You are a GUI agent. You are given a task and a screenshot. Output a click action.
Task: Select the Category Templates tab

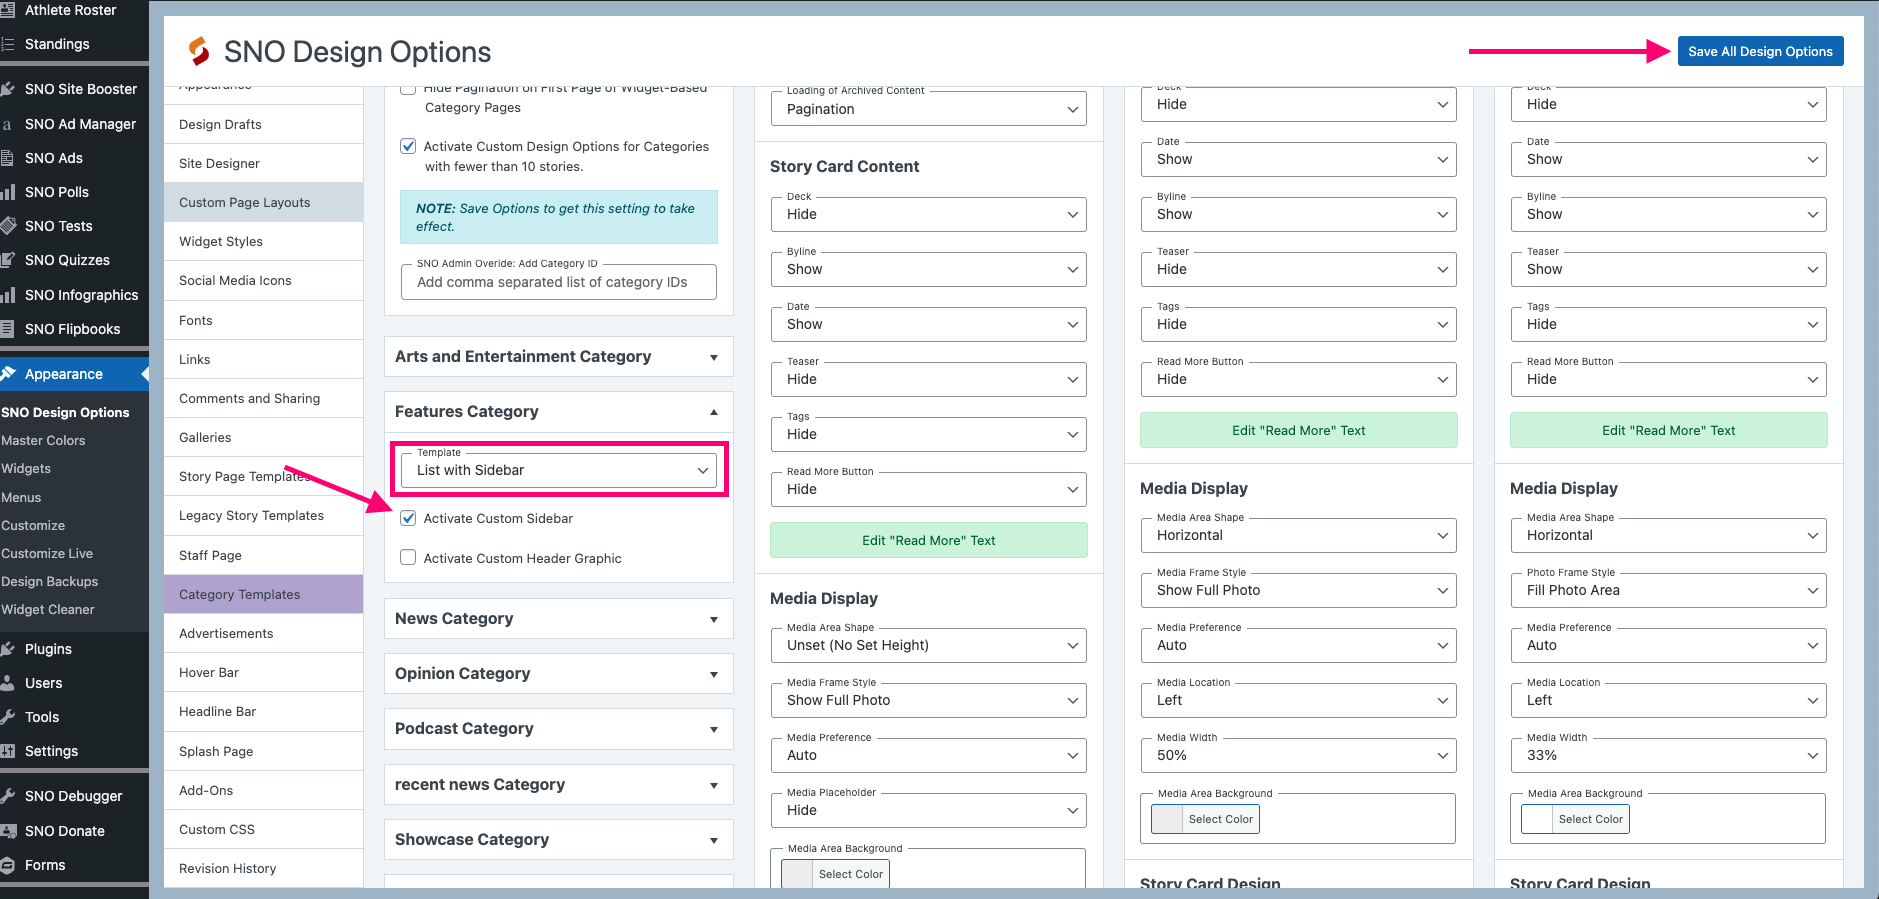coord(264,594)
